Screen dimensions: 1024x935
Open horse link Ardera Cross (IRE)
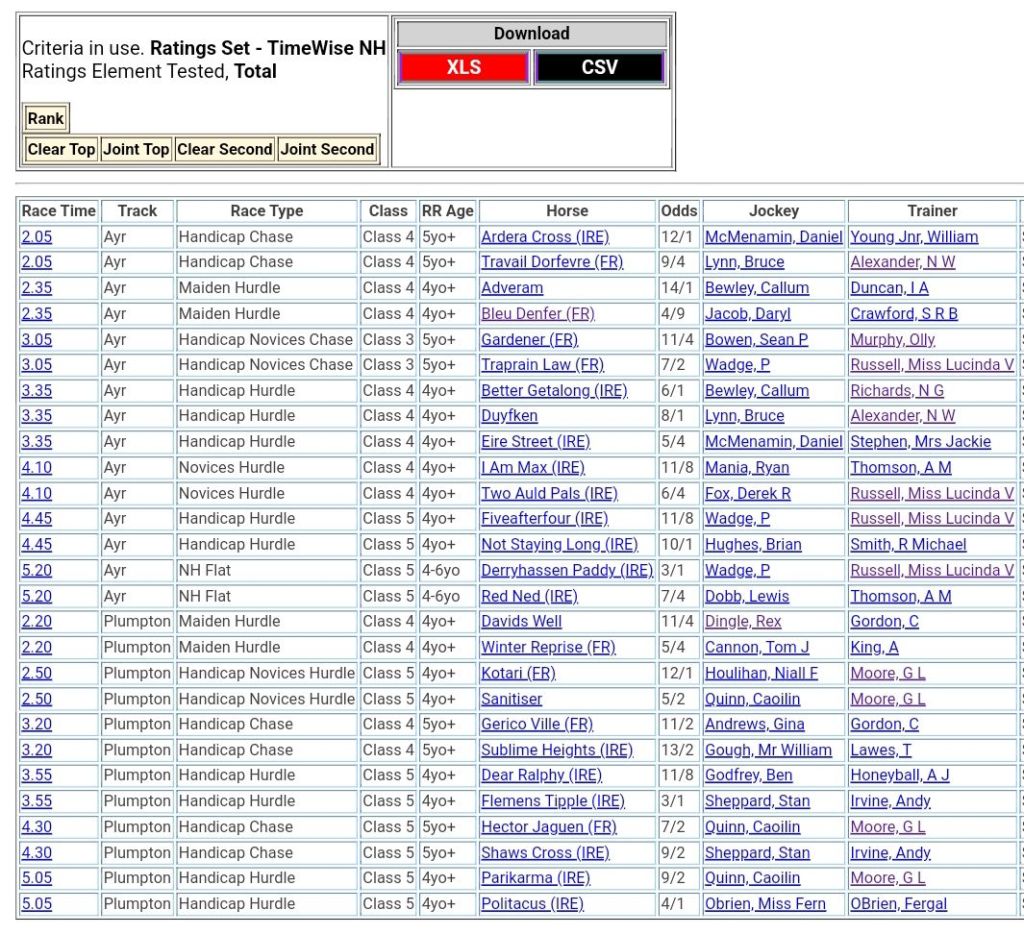coord(544,237)
